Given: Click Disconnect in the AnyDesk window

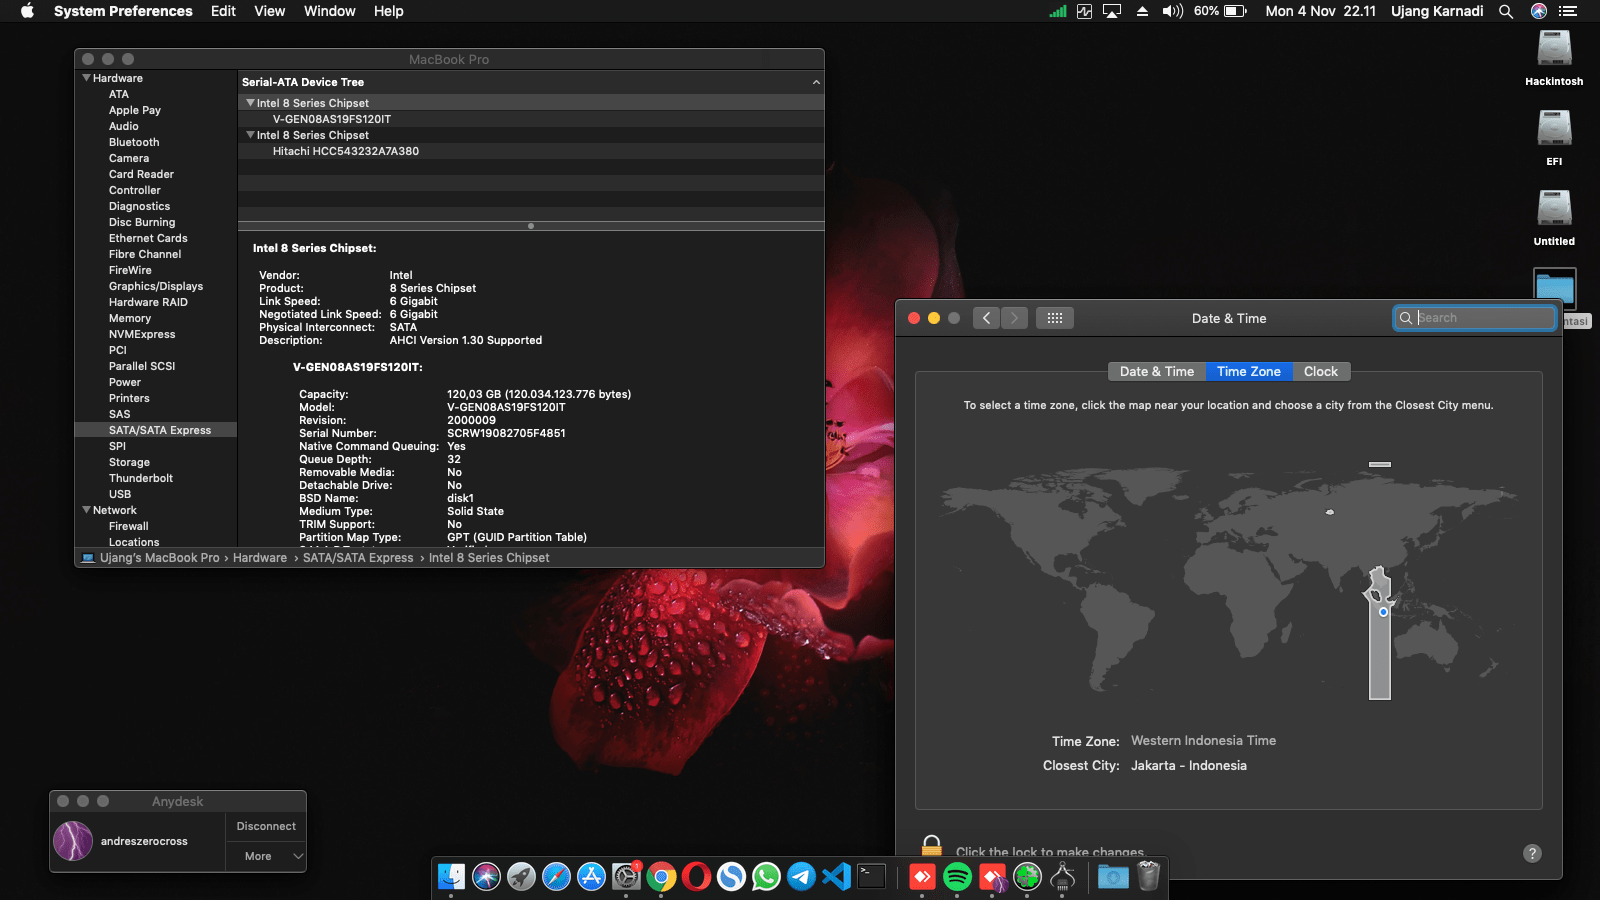Looking at the screenshot, I should tap(265, 825).
